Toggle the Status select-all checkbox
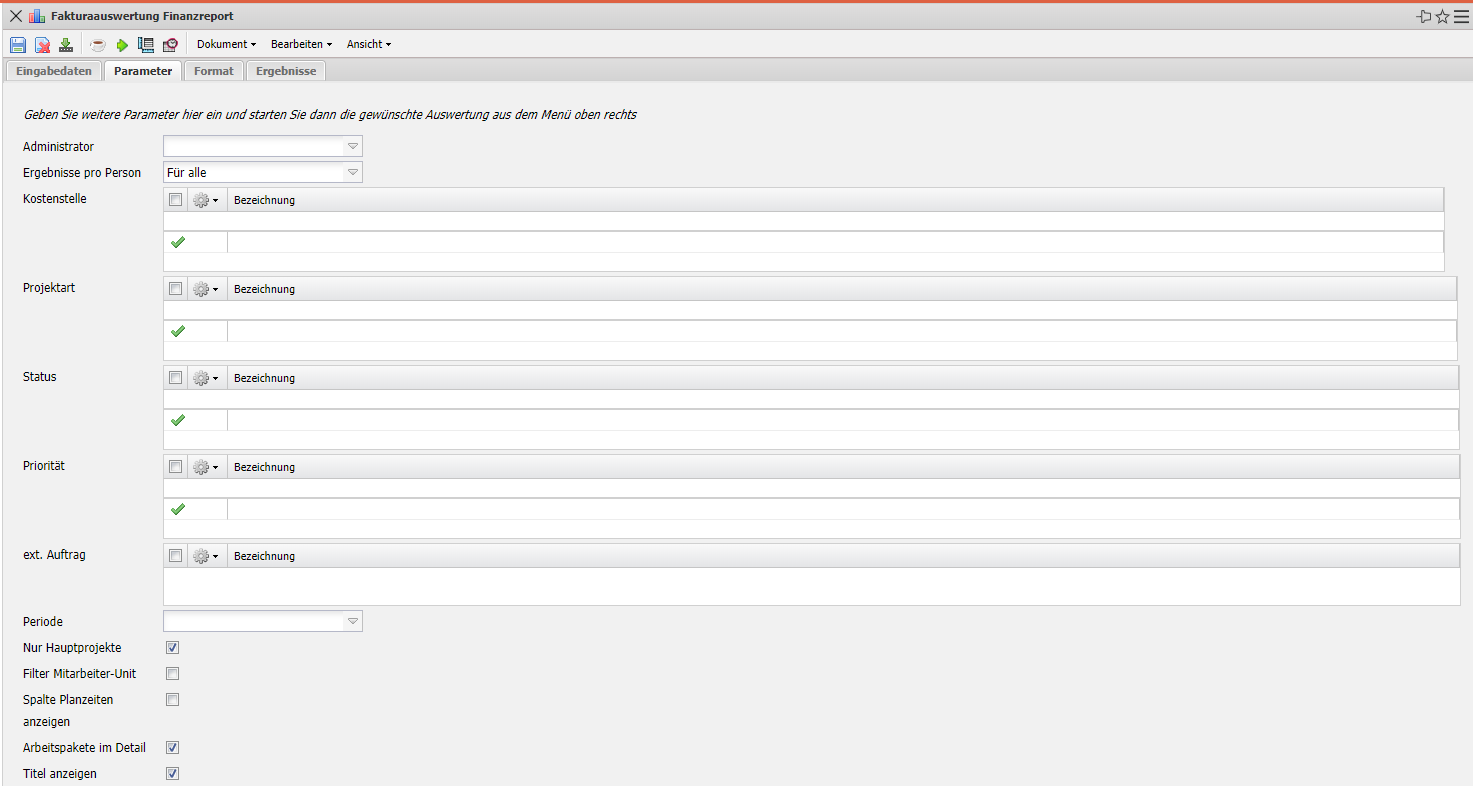This screenshot has height=786, width=1473. [x=176, y=378]
